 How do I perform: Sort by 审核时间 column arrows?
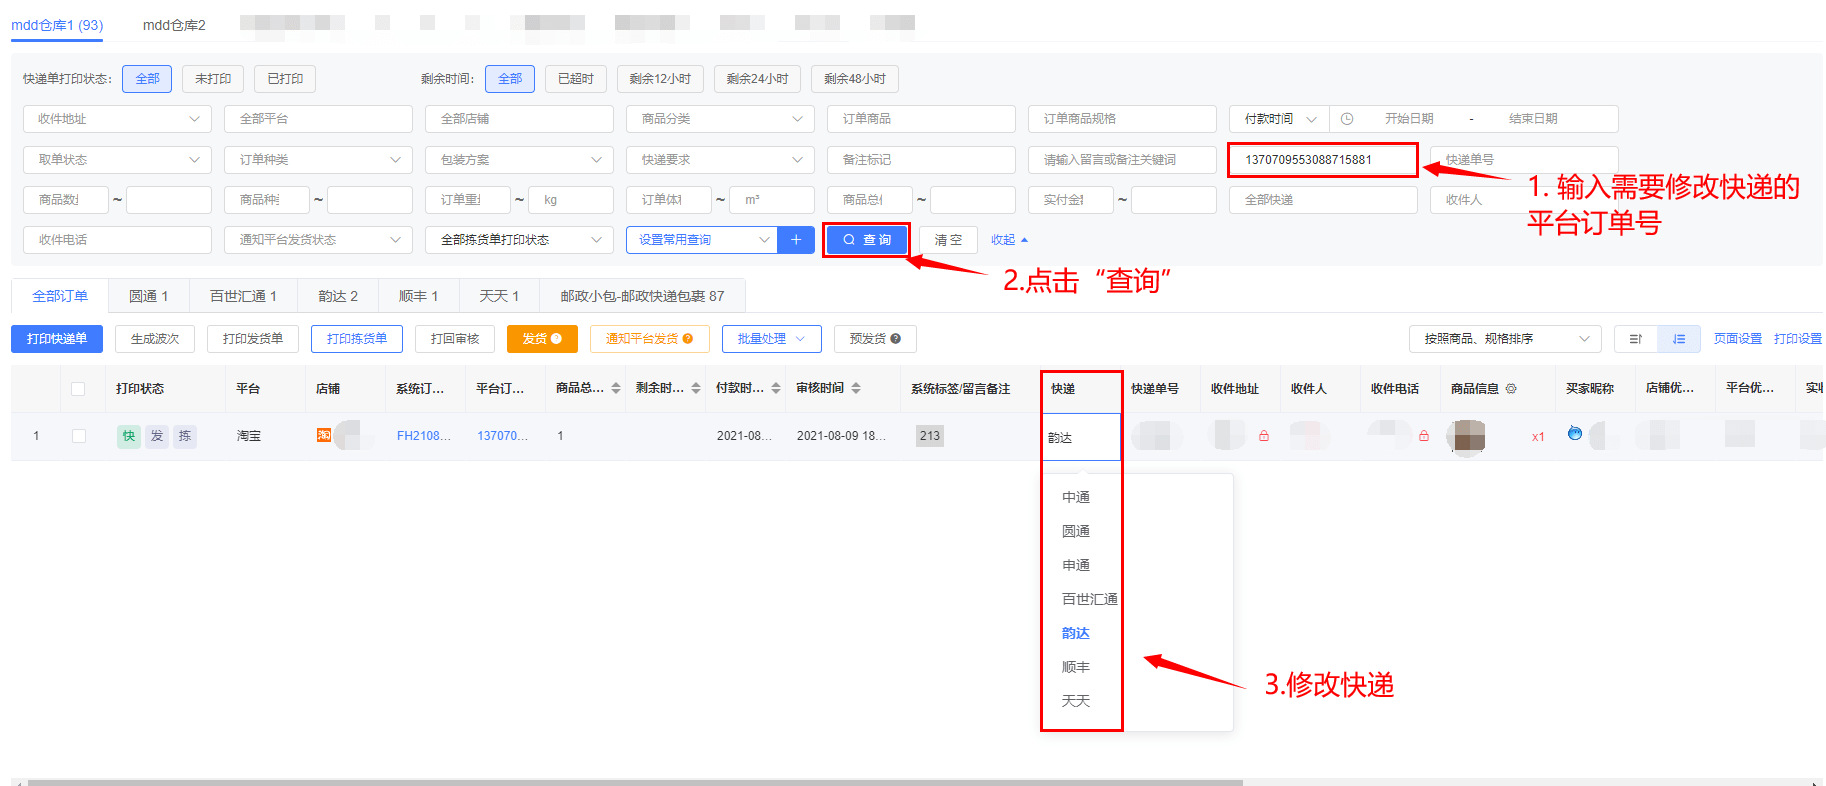click(x=856, y=388)
